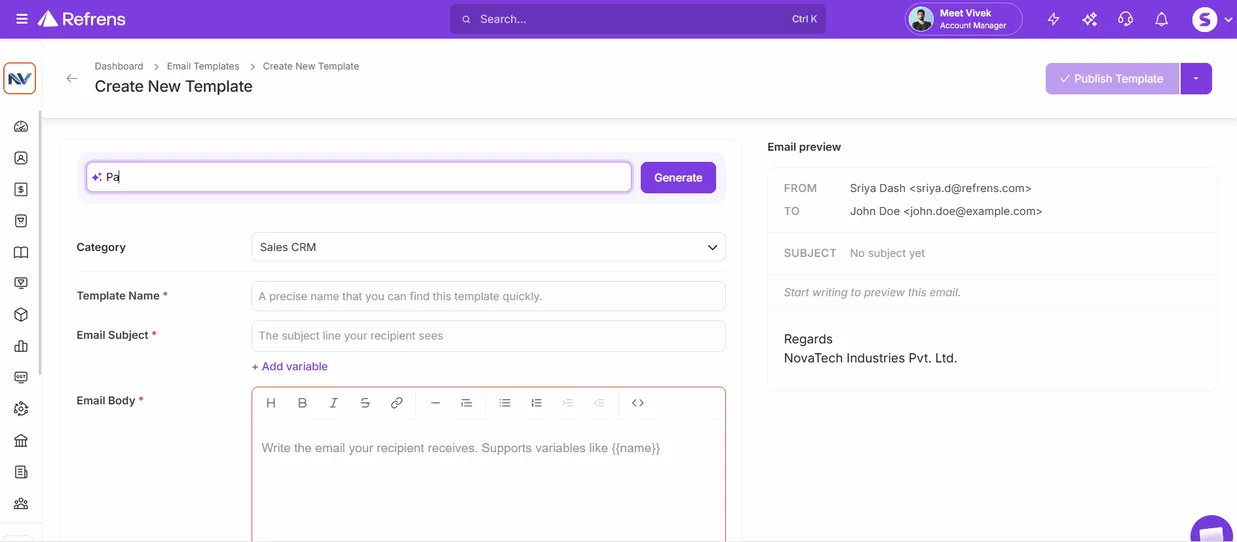Expand the account menu chevron beside the S avatar
Viewport: 1237px width, 542px height.
pos(1228,20)
